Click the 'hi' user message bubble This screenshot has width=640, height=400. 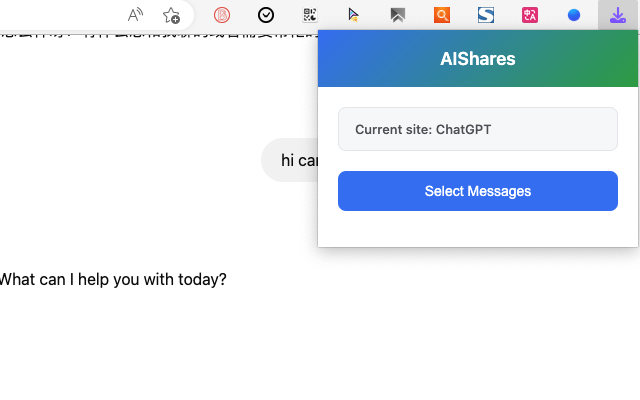(290, 160)
